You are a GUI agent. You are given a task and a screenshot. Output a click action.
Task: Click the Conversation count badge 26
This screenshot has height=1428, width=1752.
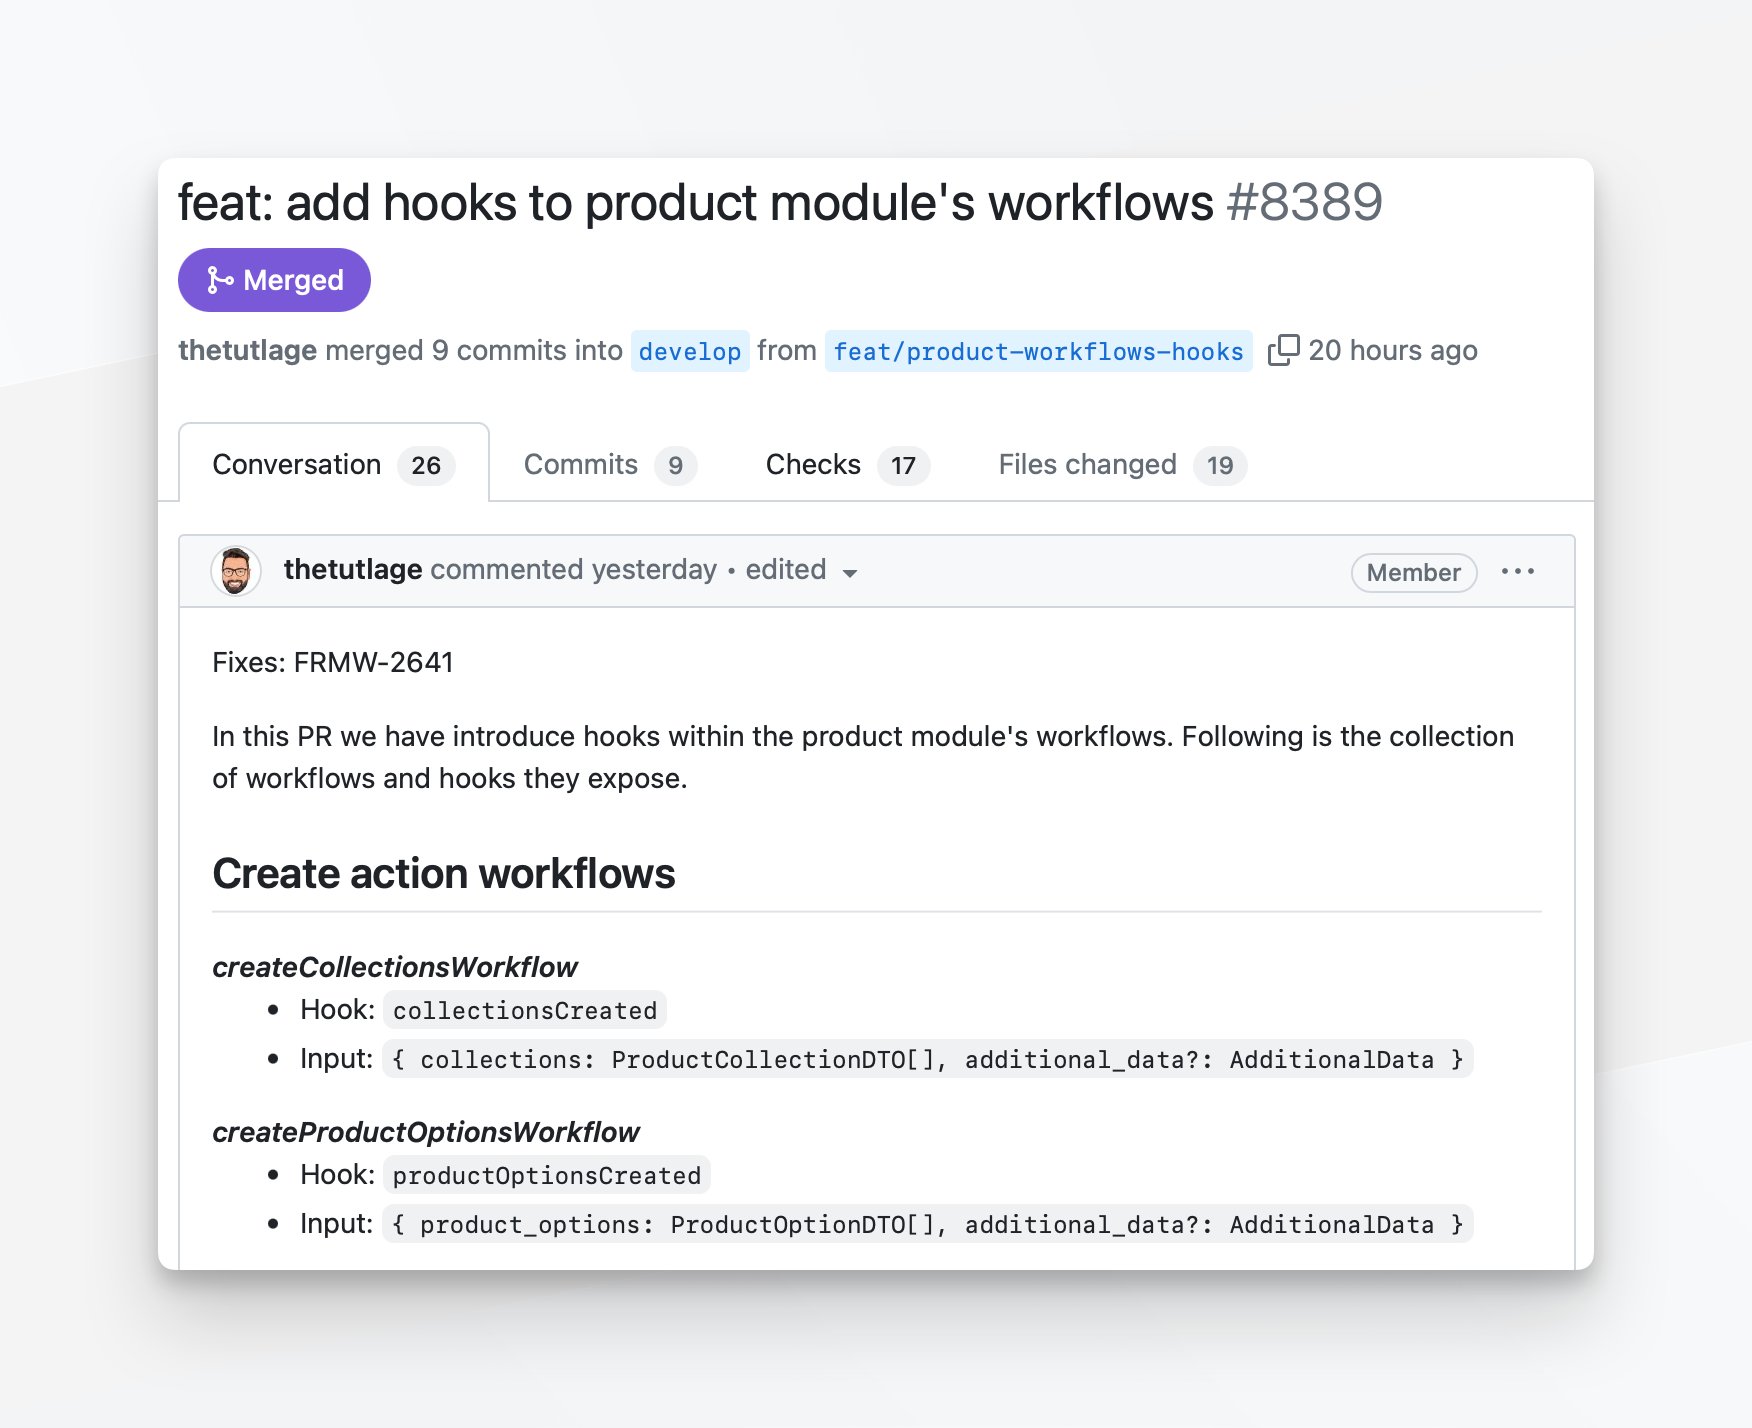click(x=426, y=465)
